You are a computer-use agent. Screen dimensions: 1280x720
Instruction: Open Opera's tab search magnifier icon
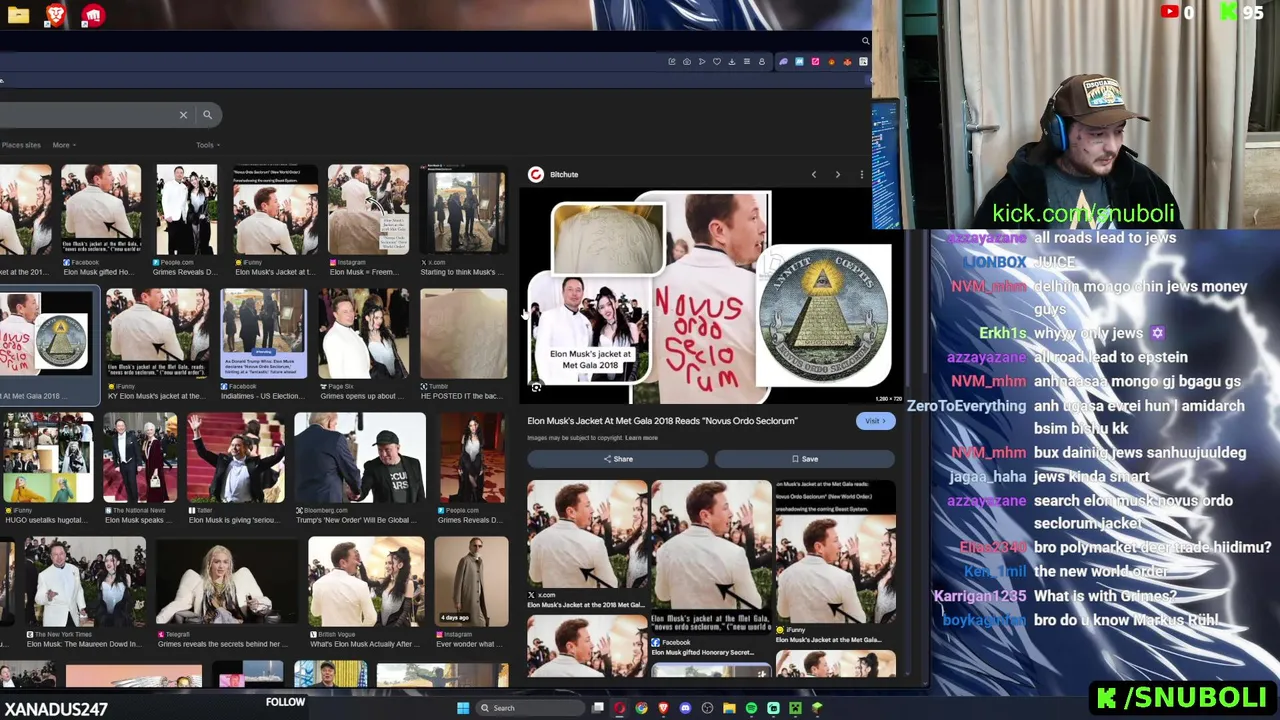(x=865, y=41)
